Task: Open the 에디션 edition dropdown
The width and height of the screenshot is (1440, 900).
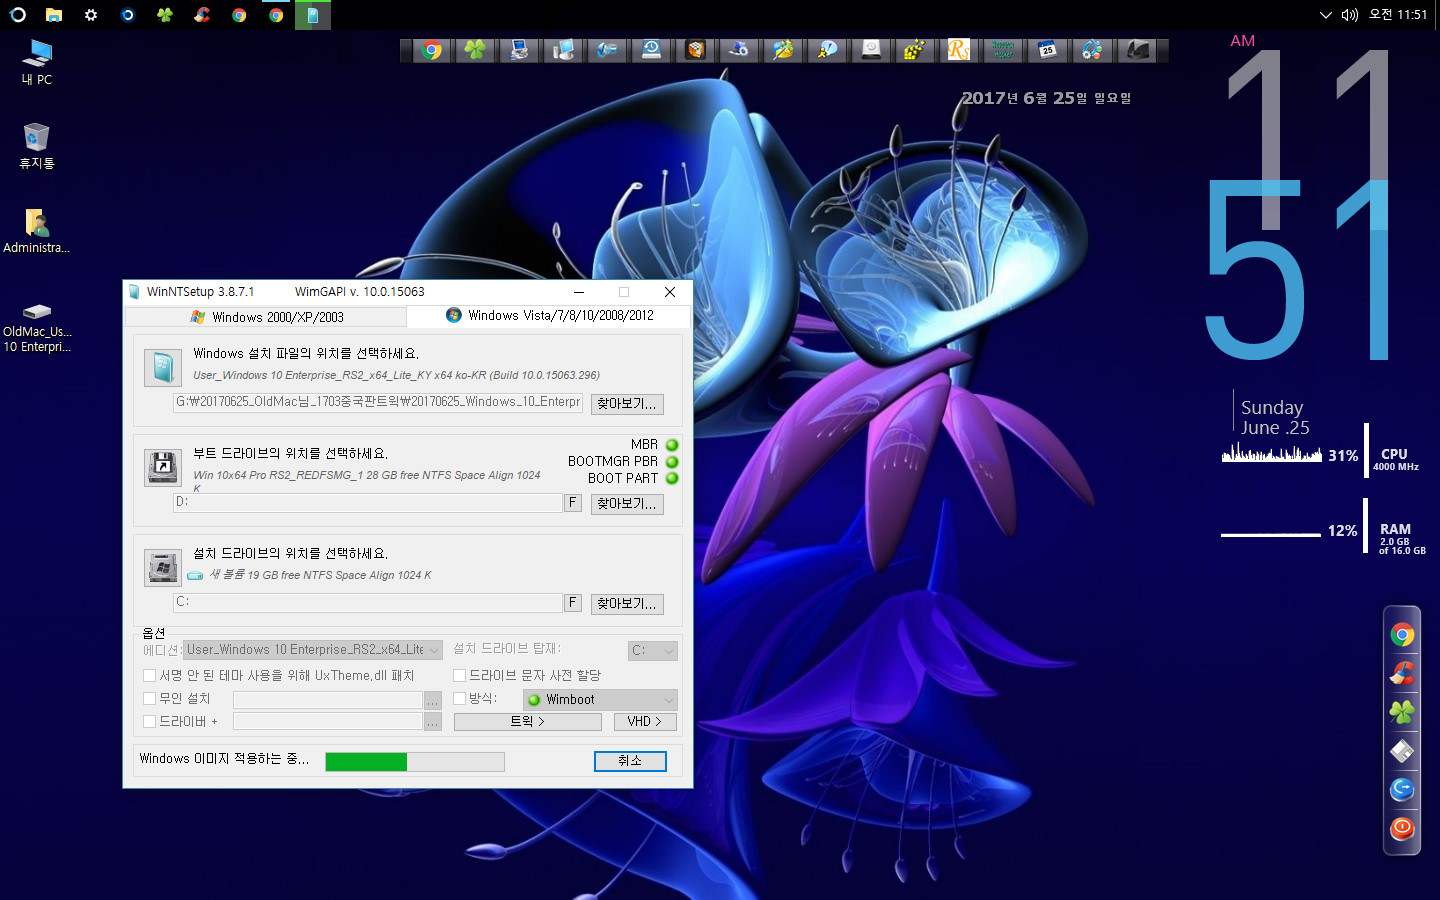Action: point(313,650)
